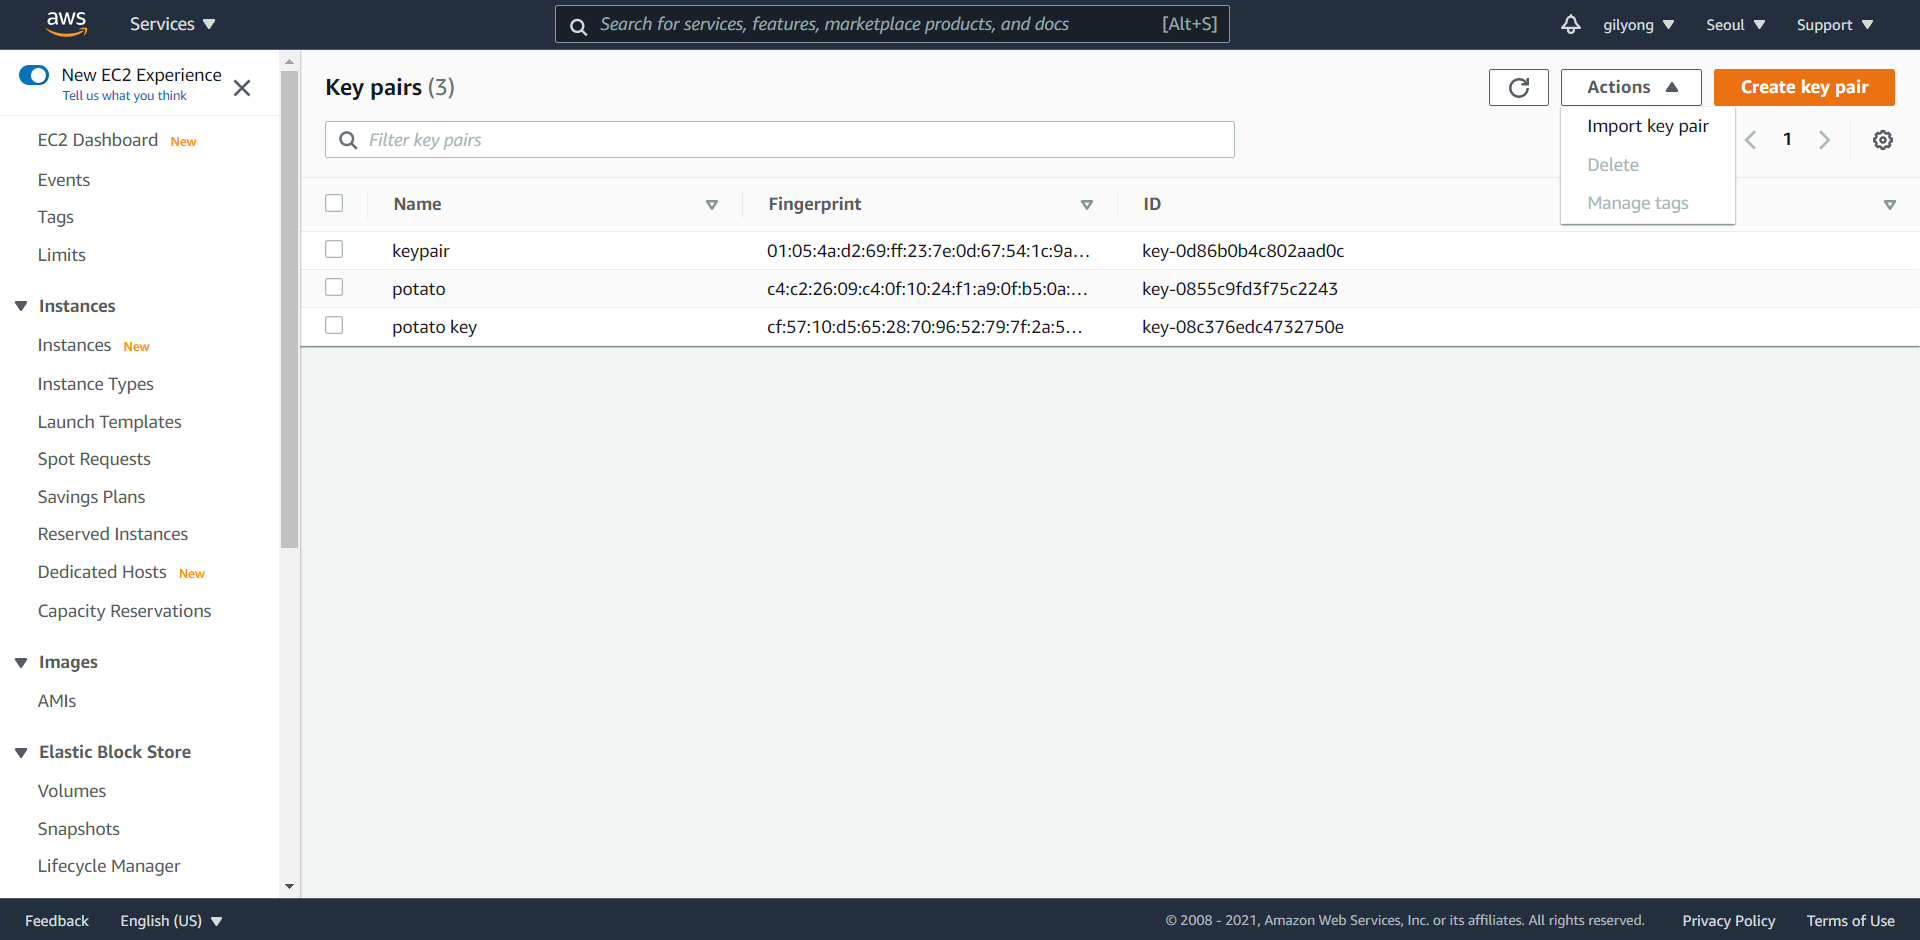This screenshot has width=1920, height=940.
Task: Open Savings Plans in sidebar
Action: [91, 497]
